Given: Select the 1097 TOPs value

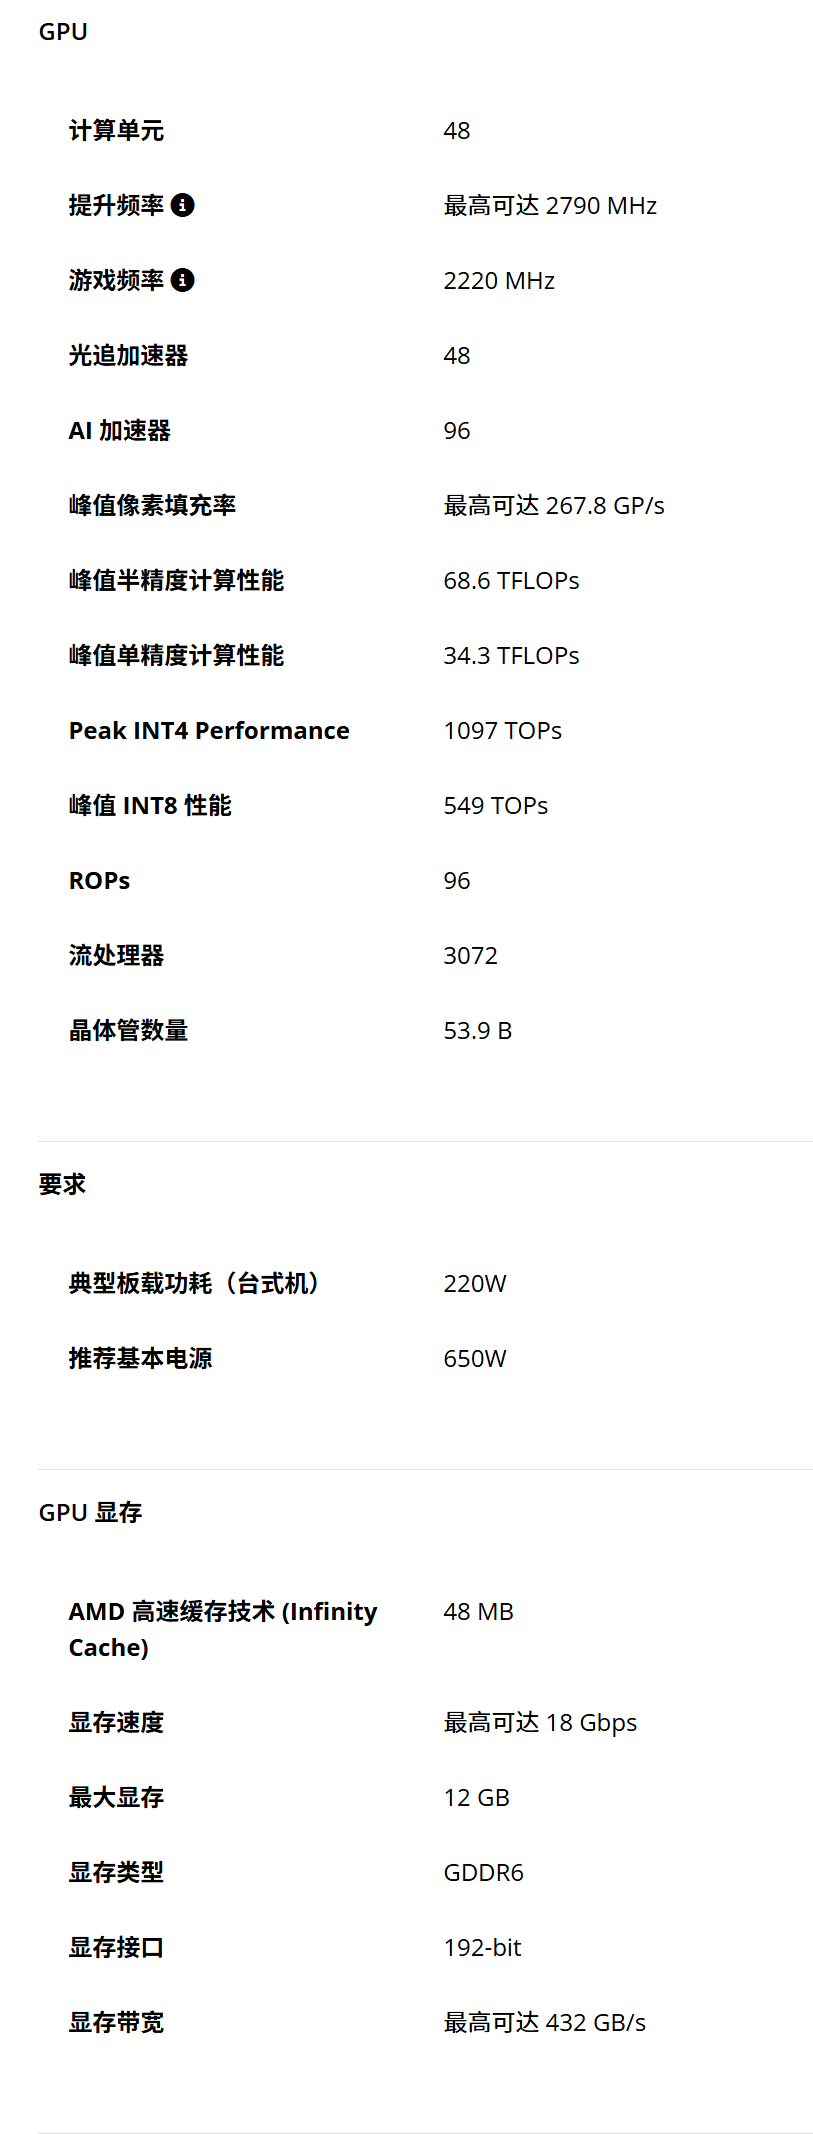Looking at the screenshot, I should pos(503,731).
